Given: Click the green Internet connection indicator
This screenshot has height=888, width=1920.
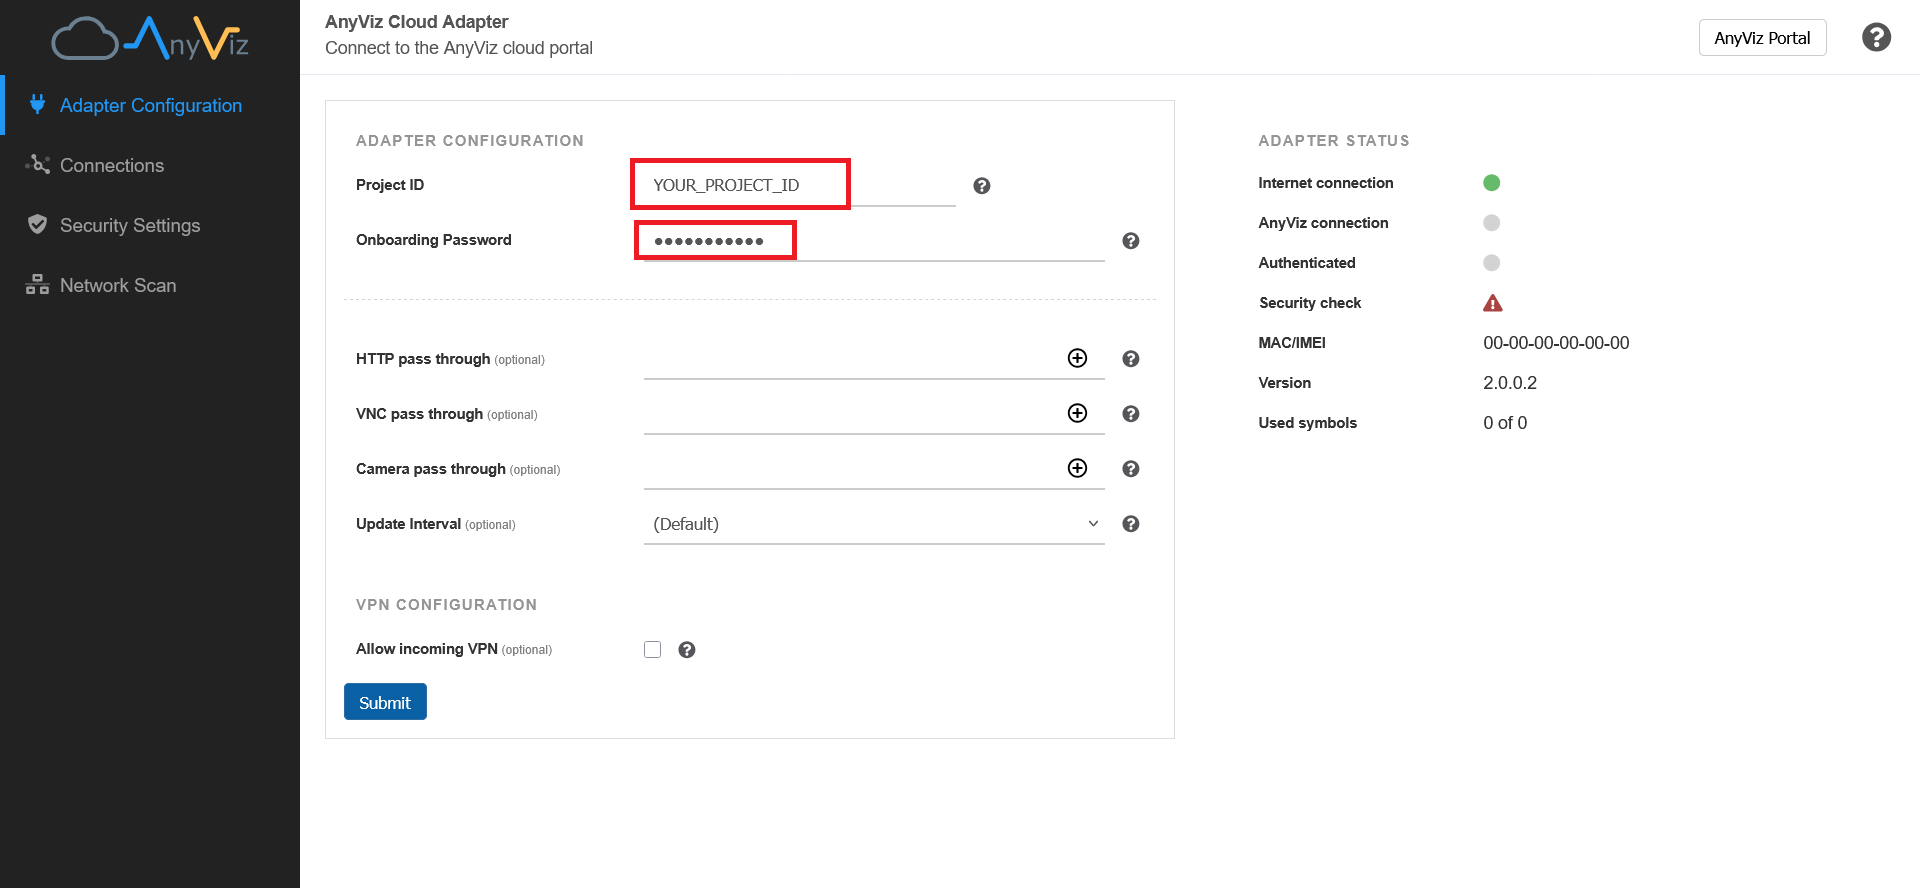Looking at the screenshot, I should [x=1491, y=182].
